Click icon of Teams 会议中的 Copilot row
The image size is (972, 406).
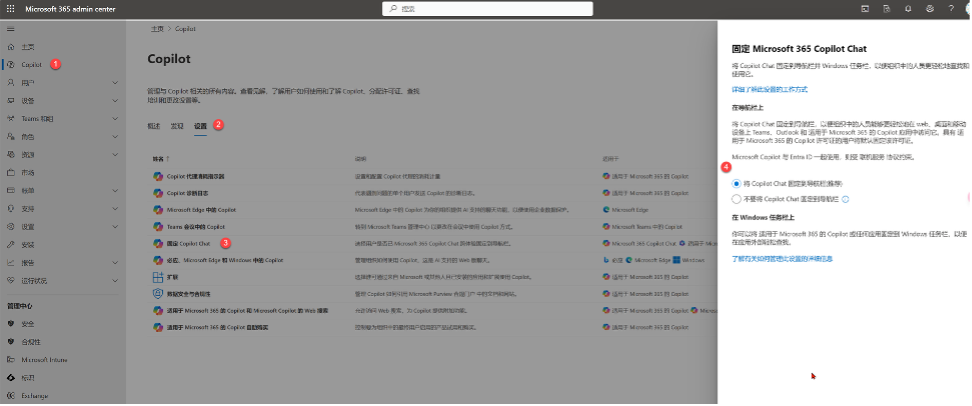coord(158,227)
